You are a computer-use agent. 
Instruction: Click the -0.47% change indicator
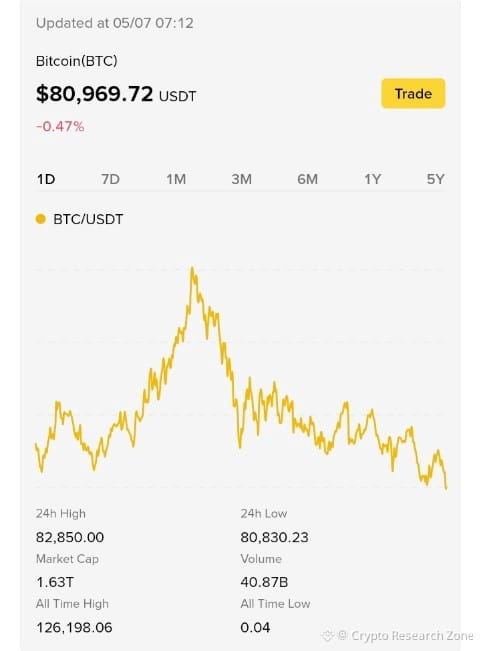click(60, 126)
